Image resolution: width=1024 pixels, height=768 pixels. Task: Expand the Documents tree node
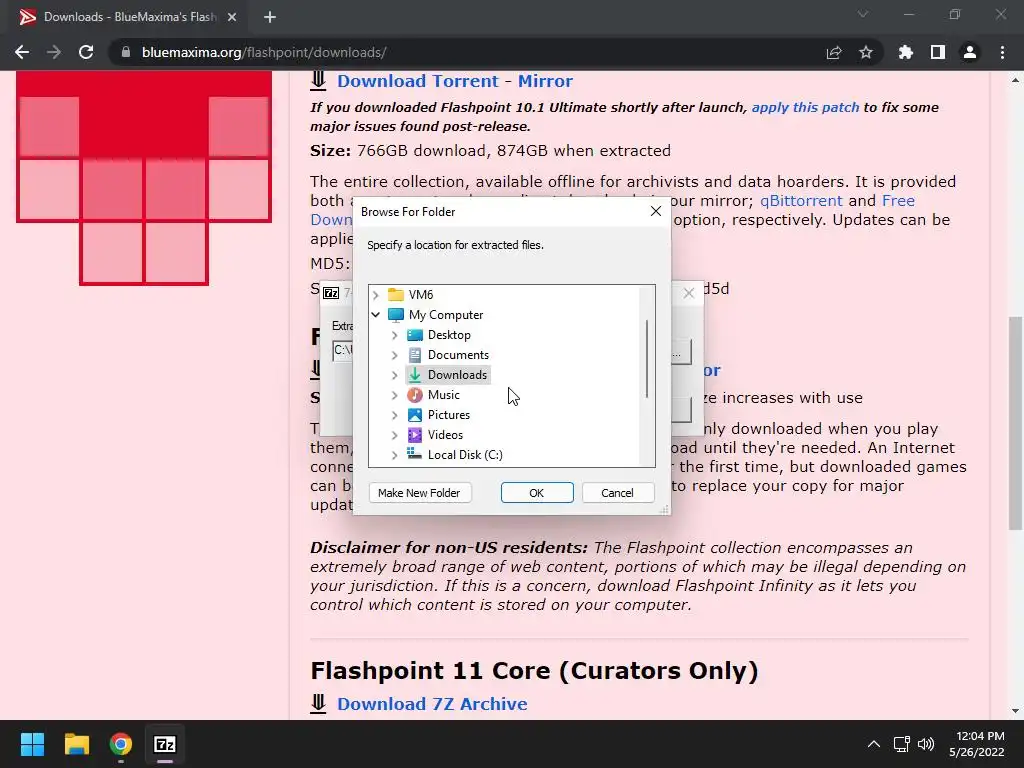point(394,355)
